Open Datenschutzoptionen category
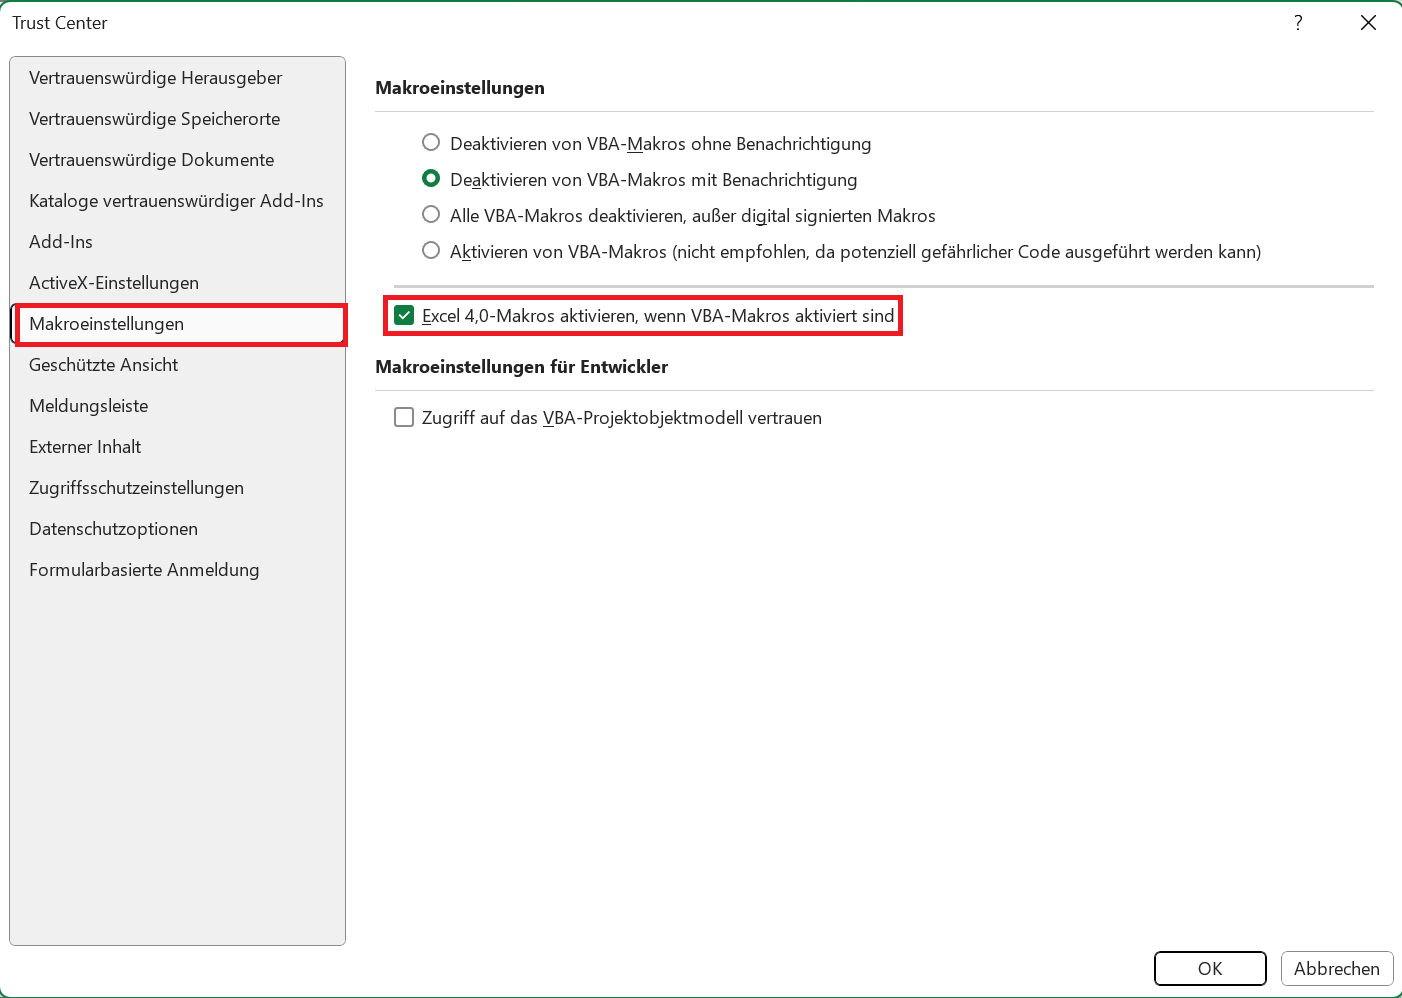 (x=177, y=529)
